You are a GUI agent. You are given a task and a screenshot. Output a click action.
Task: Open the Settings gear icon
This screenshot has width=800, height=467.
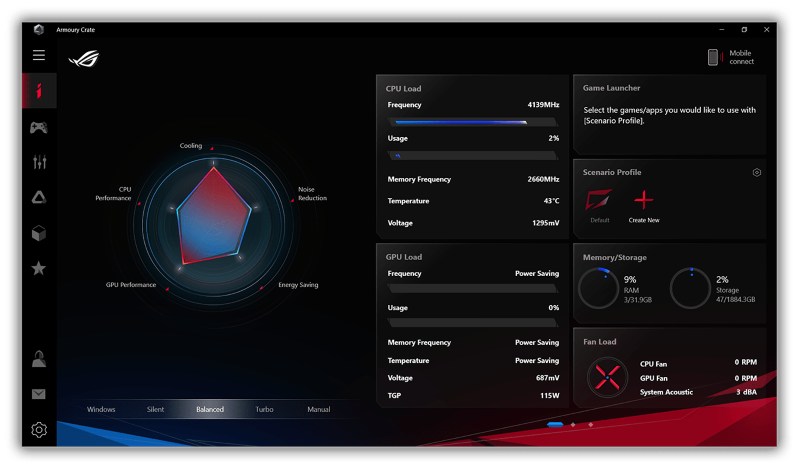[39, 430]
